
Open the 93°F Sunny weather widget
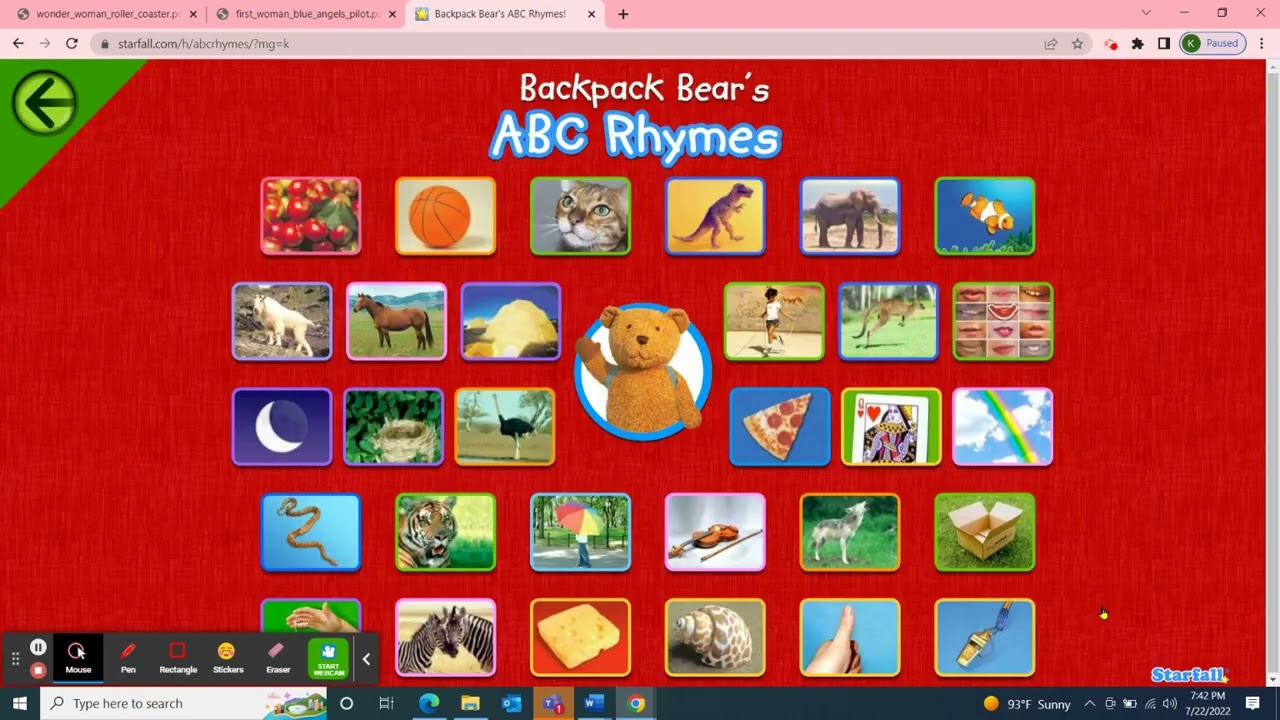1027,704
